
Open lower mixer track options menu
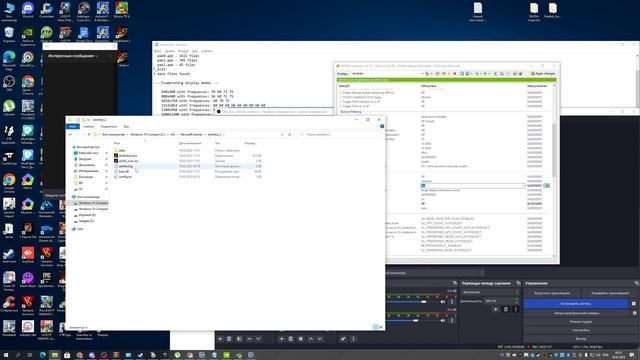[x=452, y=320]
